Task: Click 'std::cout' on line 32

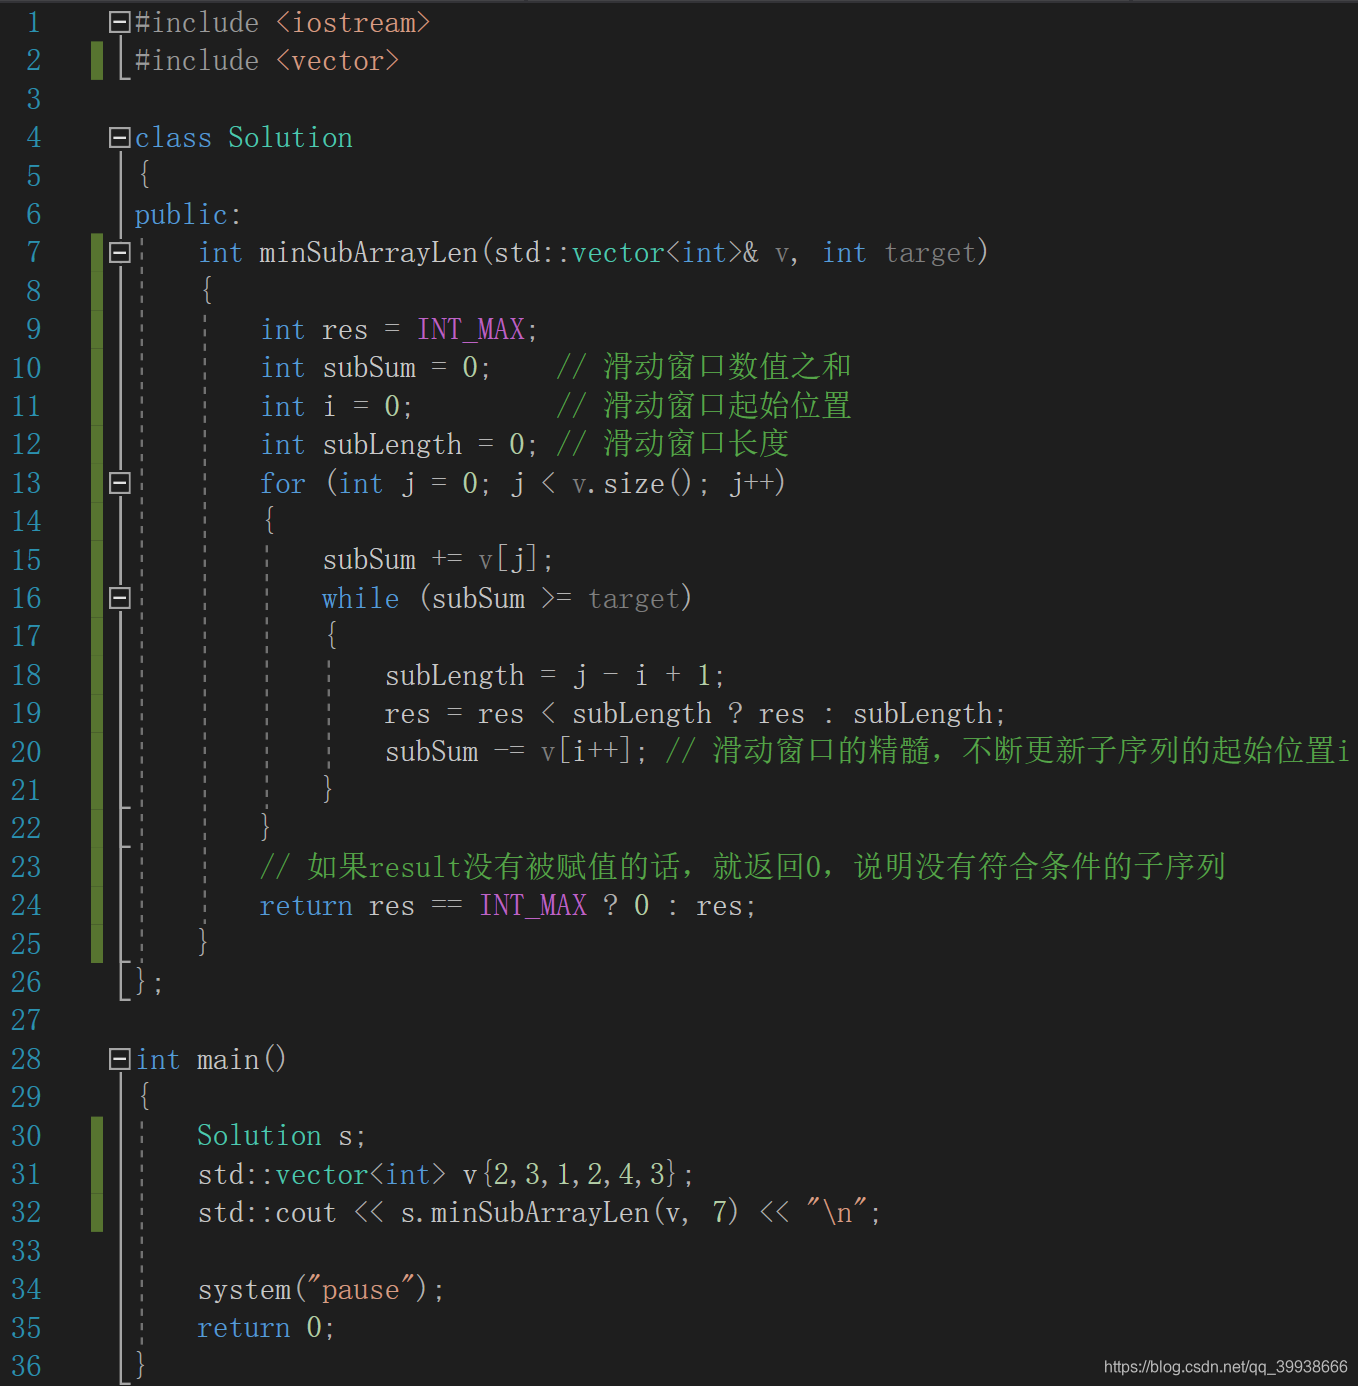Action: click(x=267, y=1213)
